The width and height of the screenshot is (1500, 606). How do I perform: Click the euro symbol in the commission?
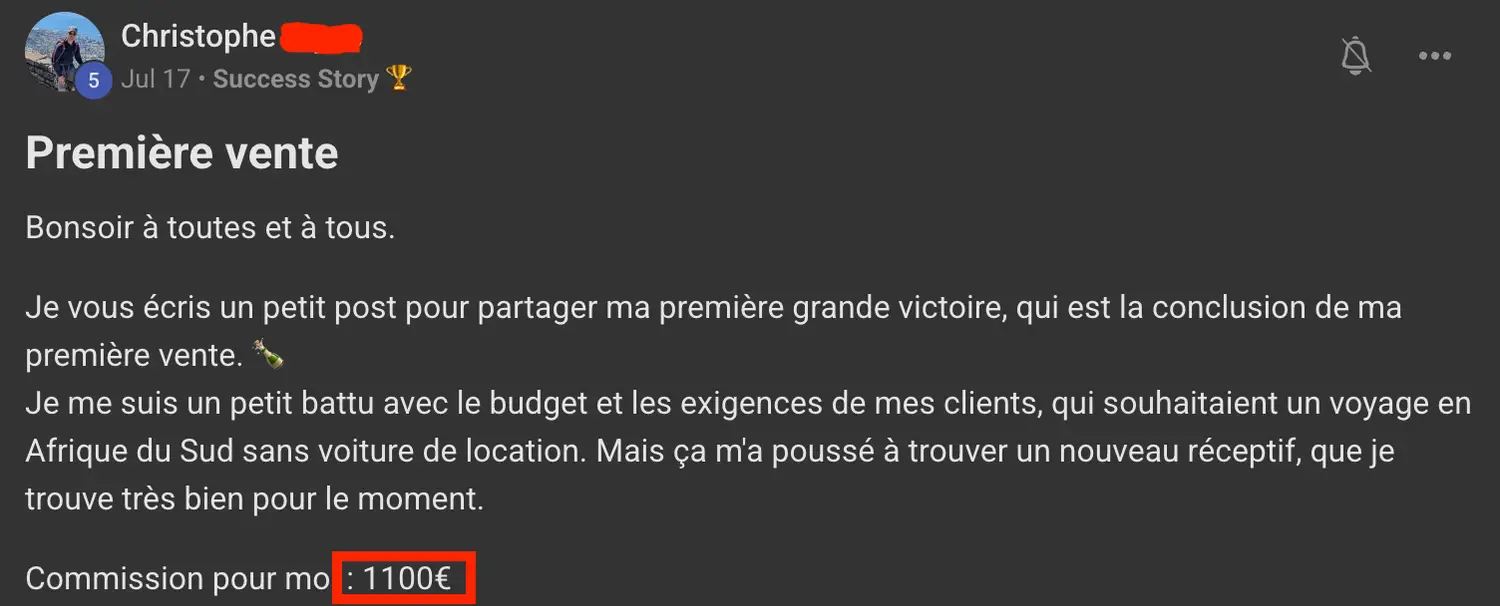[x=440, y=579]
